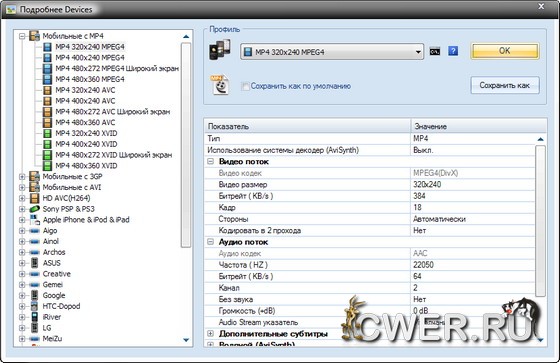Click the Мобильные с MP4 folder icon
Image resolution: width=560 pixels, height=363 pixels.
(34, 36)
